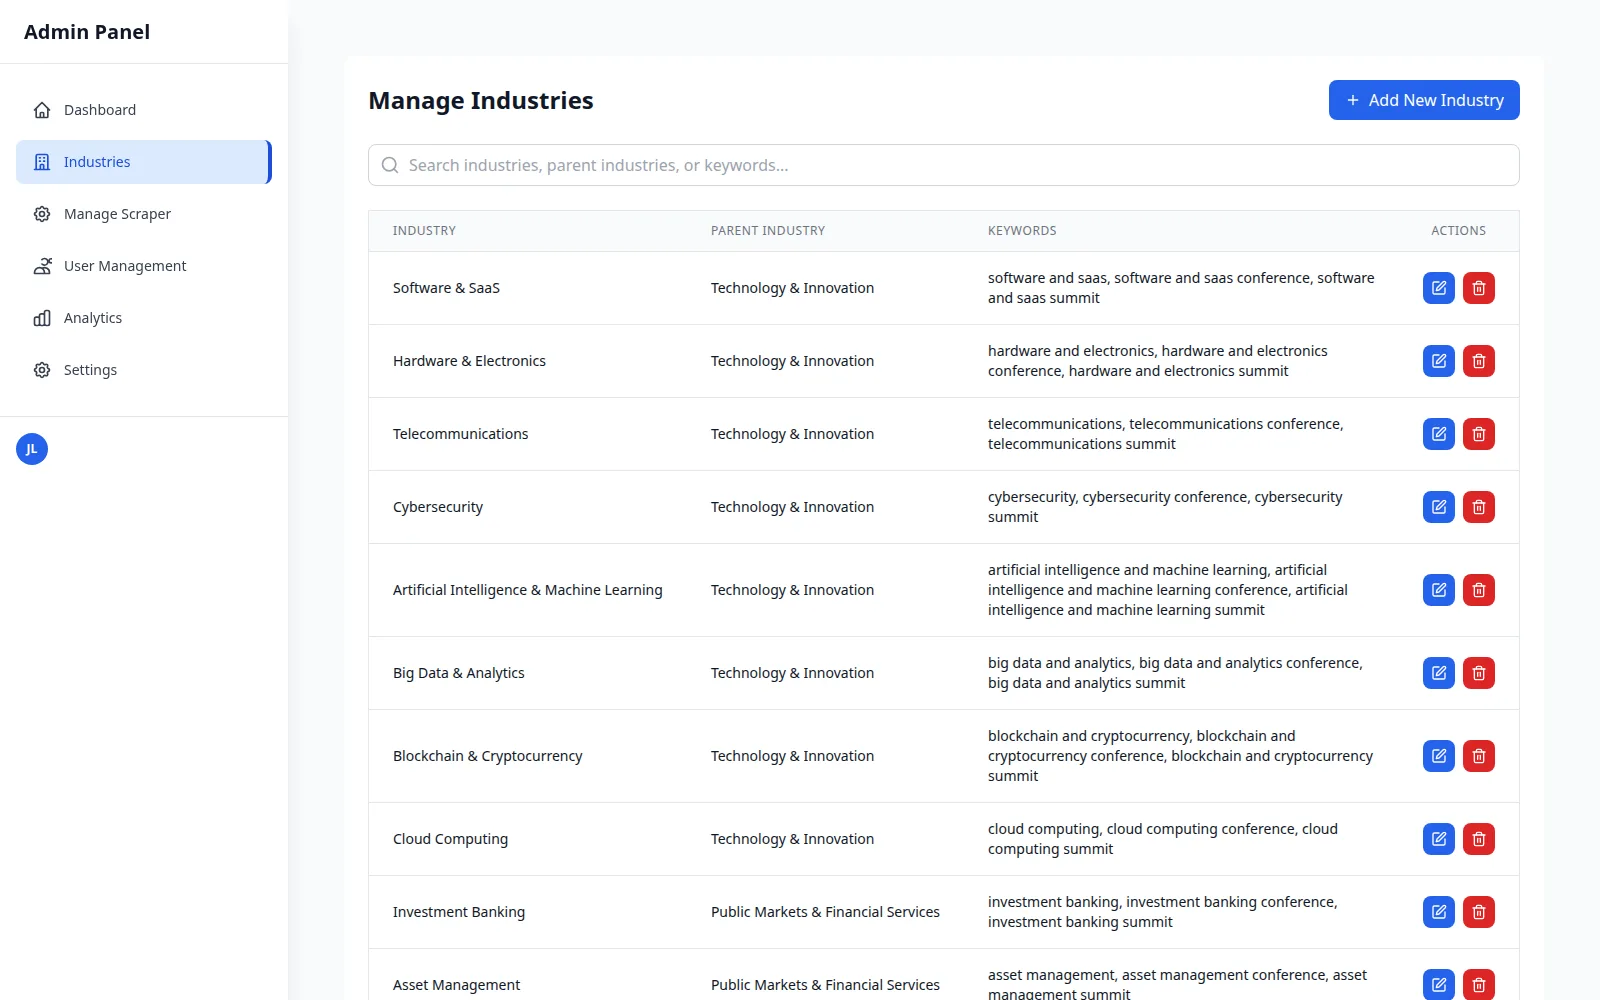This screenshot has height=1000, width=1600.
Task: Click the Manage Industries heading
Action: coord(481,101)
